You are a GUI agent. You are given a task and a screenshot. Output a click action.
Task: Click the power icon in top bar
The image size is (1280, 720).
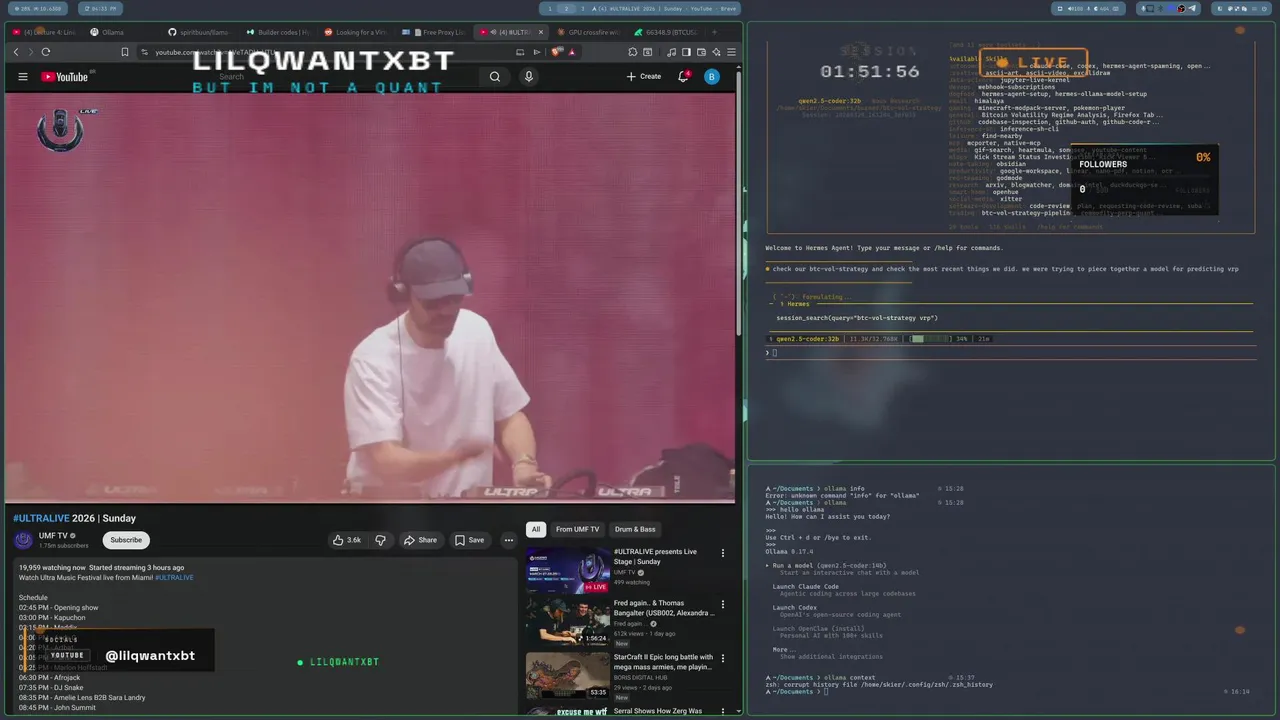(1264, 8)
